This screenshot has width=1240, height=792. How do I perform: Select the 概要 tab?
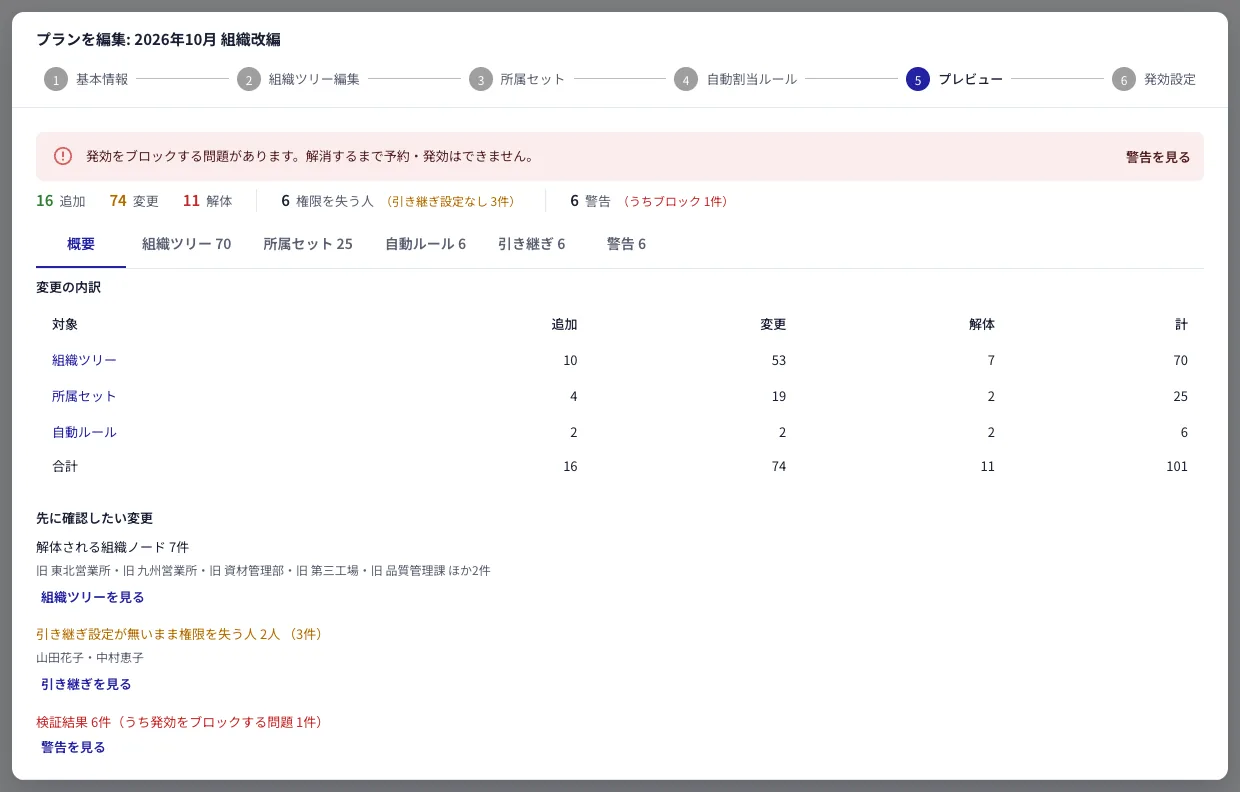pyautogui.click(x=81, y=244)
